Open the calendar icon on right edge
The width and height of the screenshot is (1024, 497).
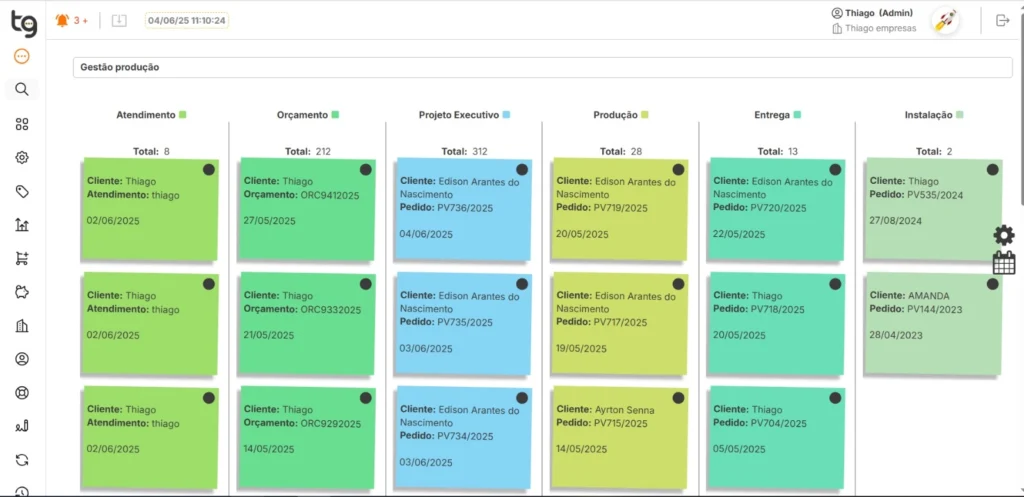tap(1004, 263)
